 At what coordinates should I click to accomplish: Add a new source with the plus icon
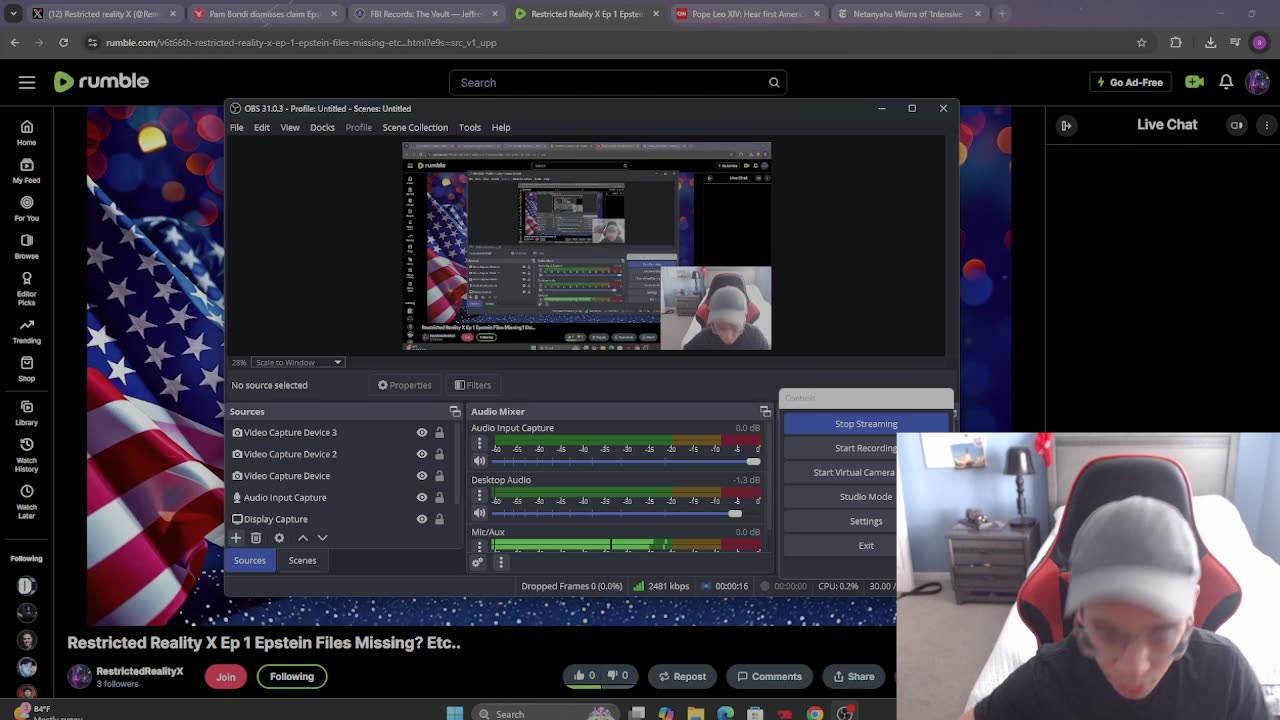click(x=236, y=538)
